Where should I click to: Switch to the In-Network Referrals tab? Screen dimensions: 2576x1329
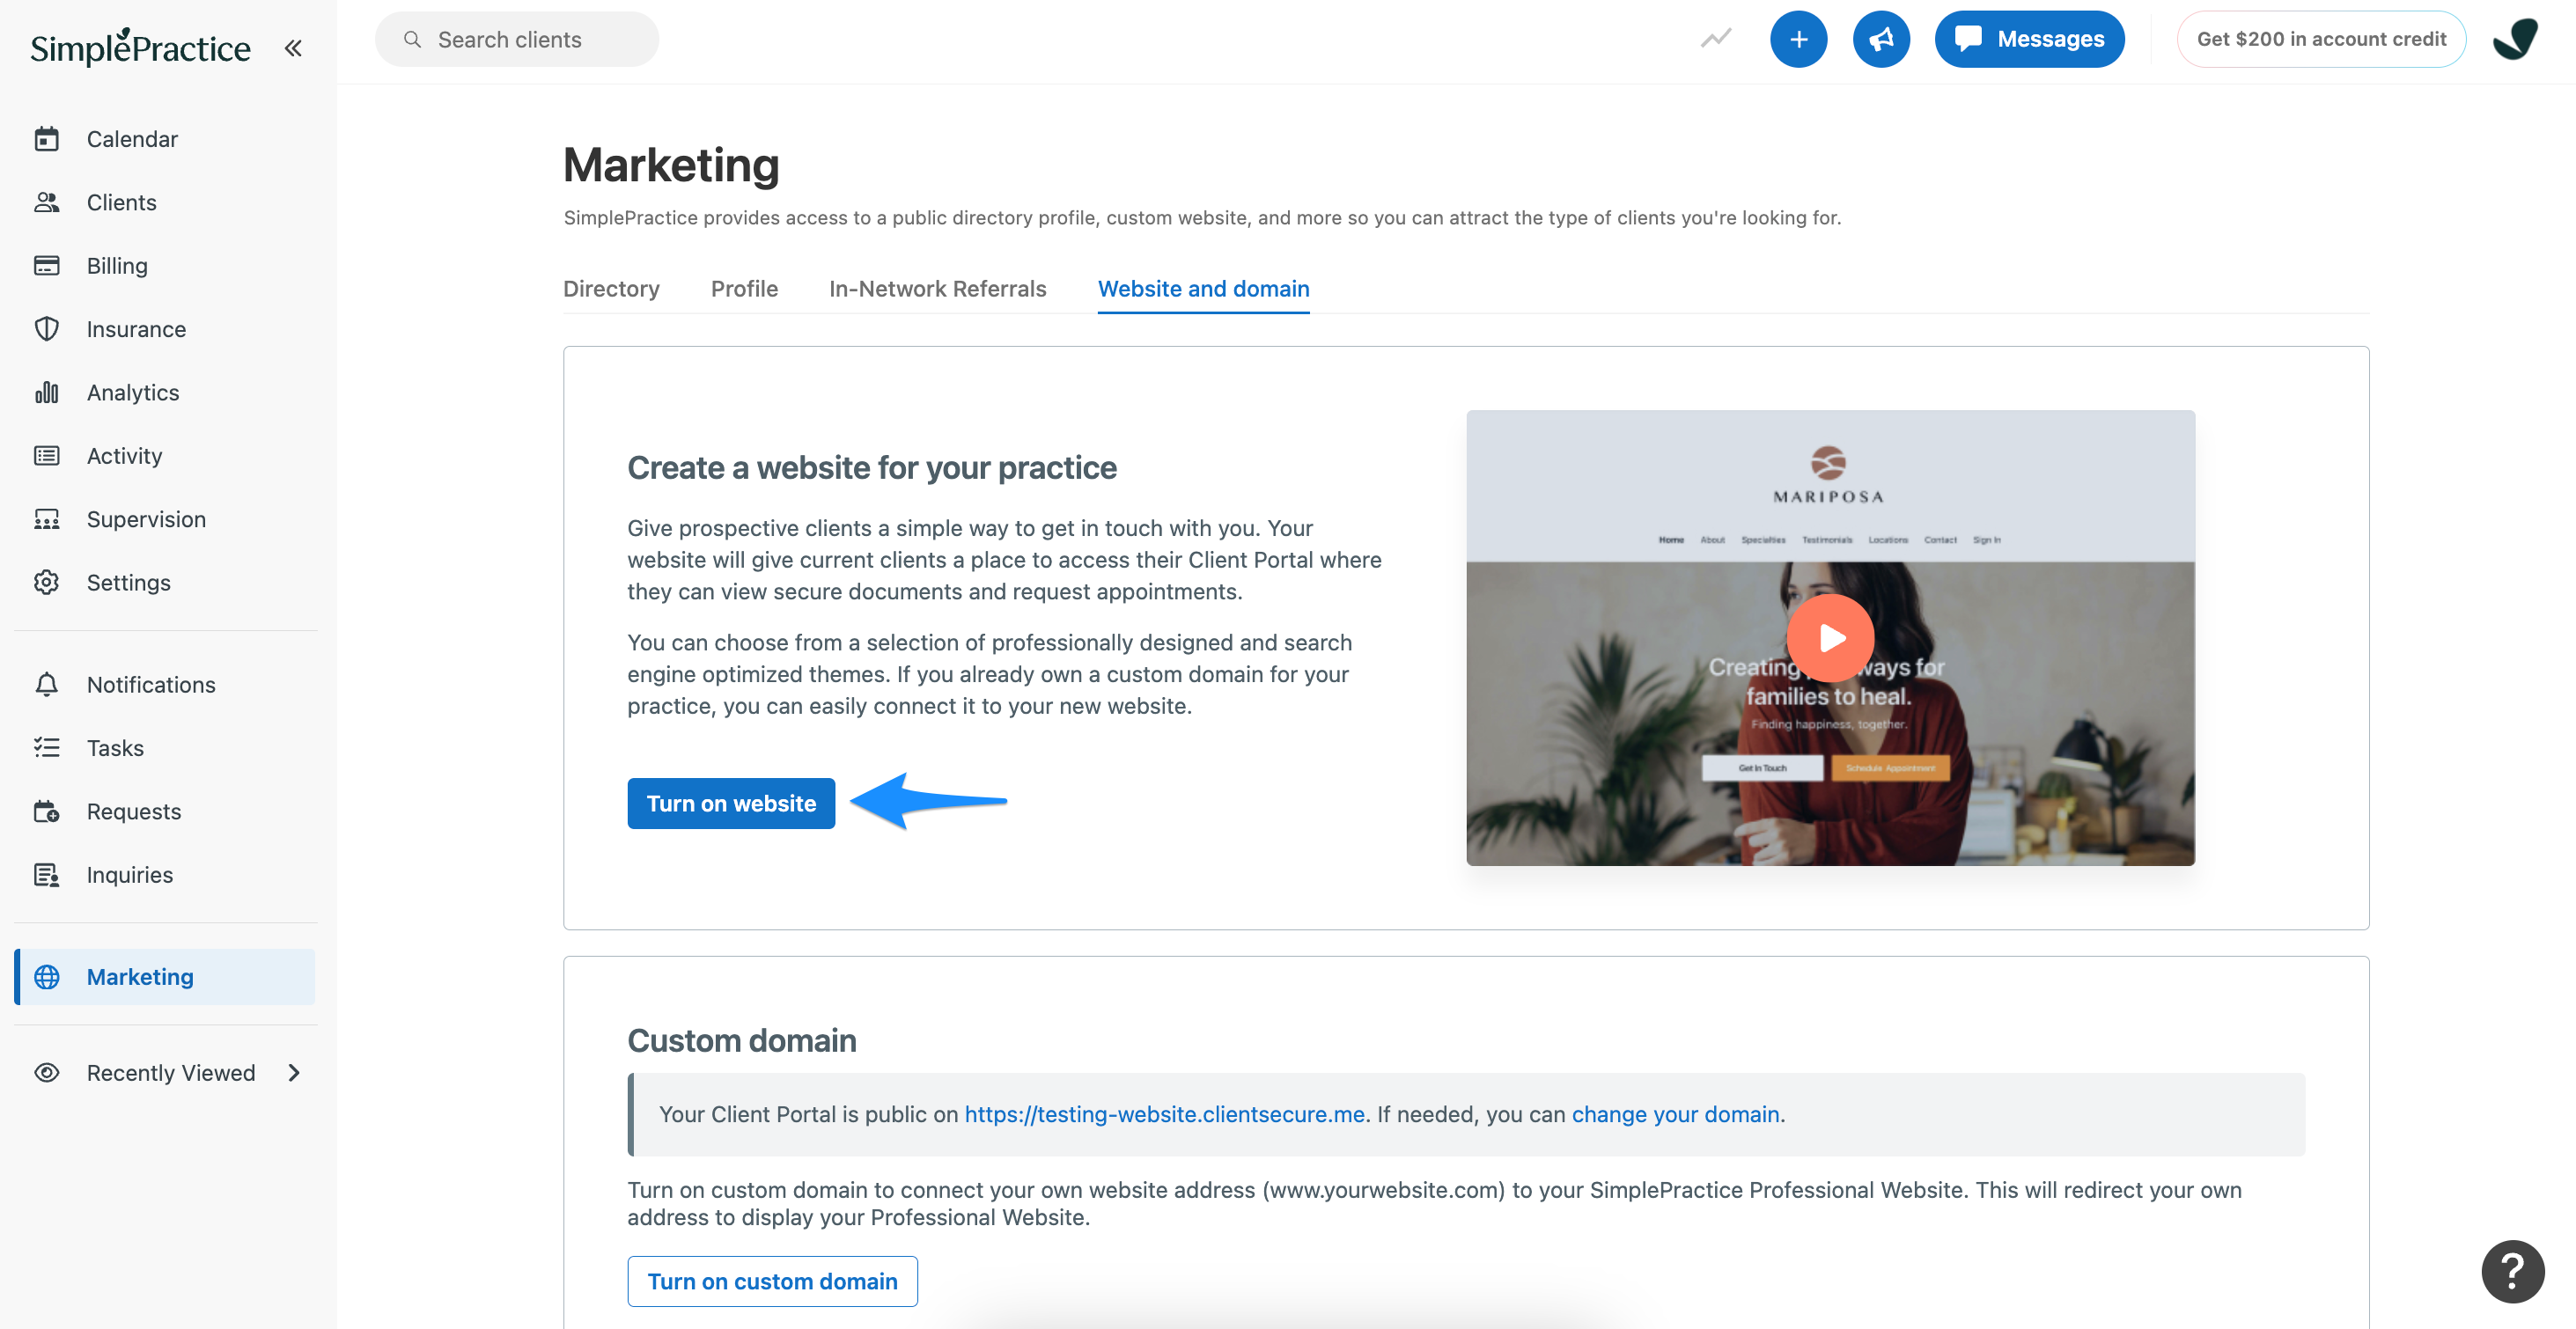[937, 289]
